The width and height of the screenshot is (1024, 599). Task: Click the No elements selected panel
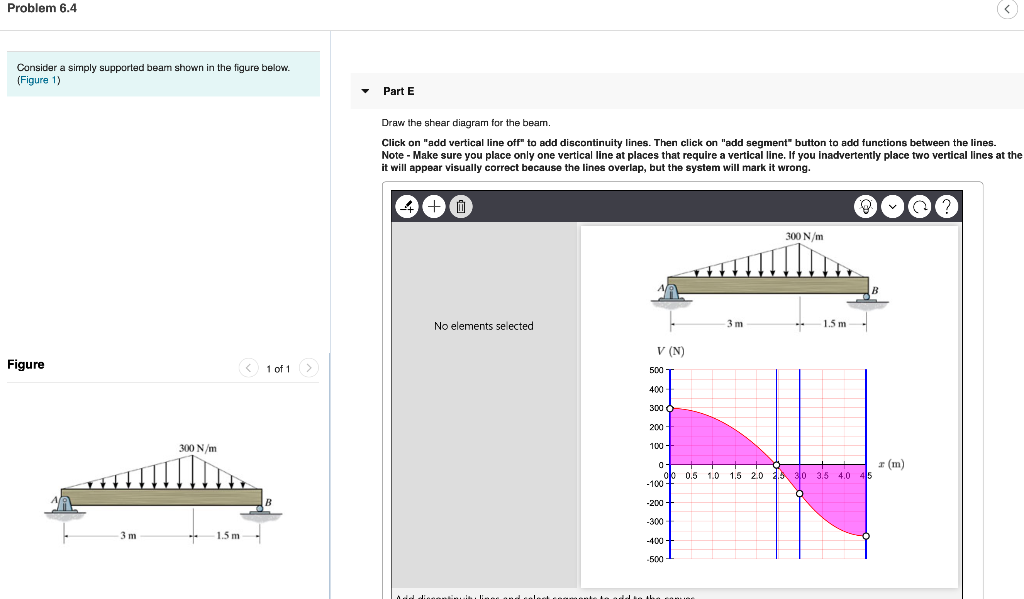(x=484, y=326)
